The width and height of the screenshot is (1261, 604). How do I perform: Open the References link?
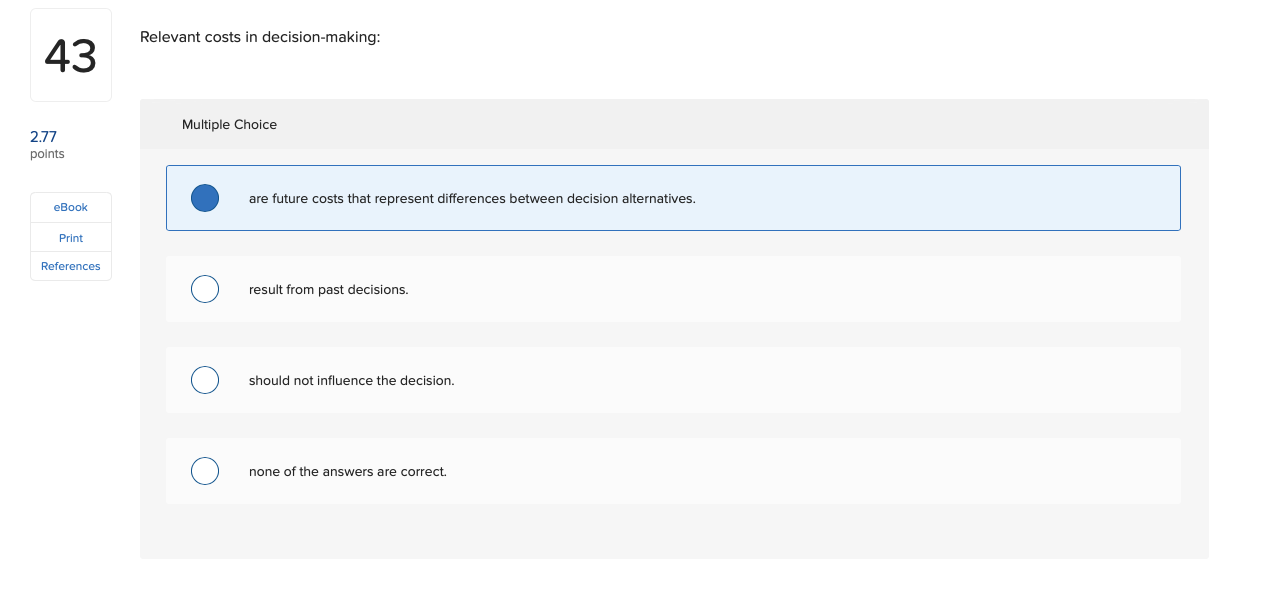[70, 266]
